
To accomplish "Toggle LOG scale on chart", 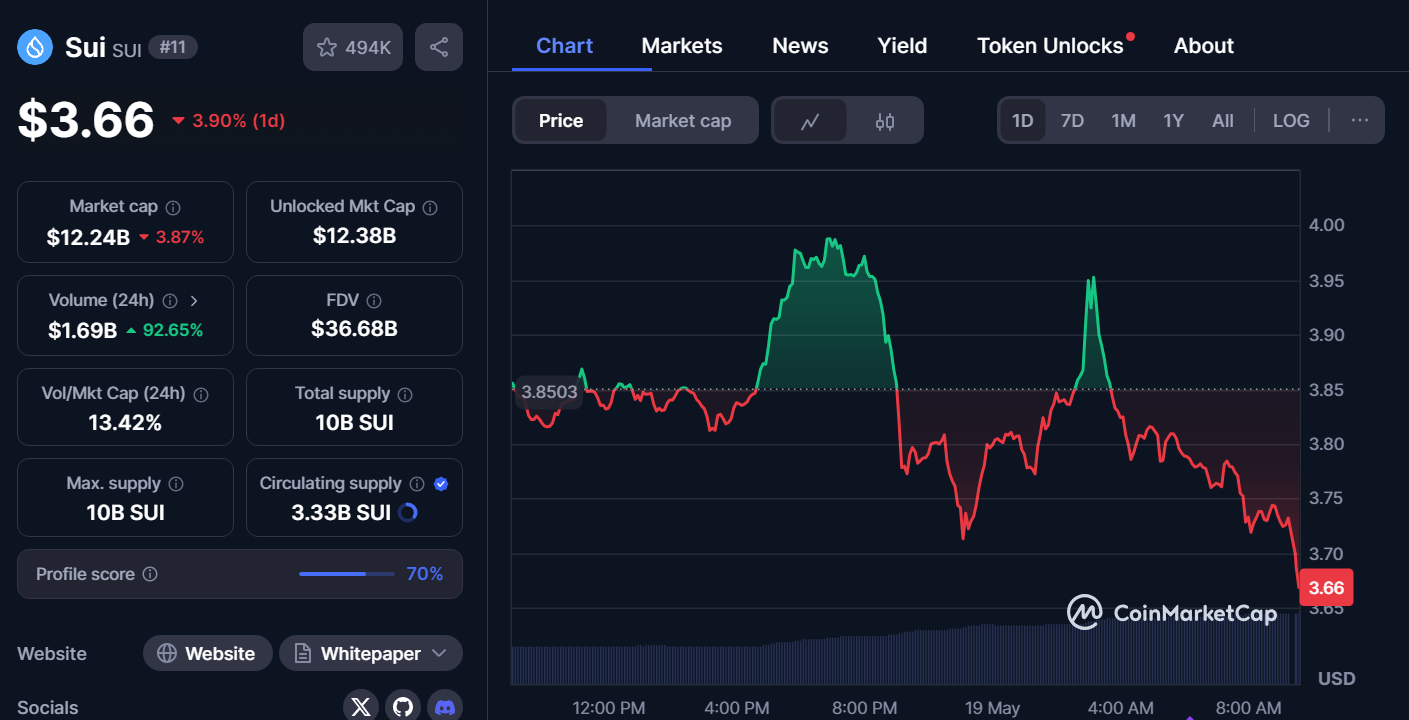I will coord(1291,121).
